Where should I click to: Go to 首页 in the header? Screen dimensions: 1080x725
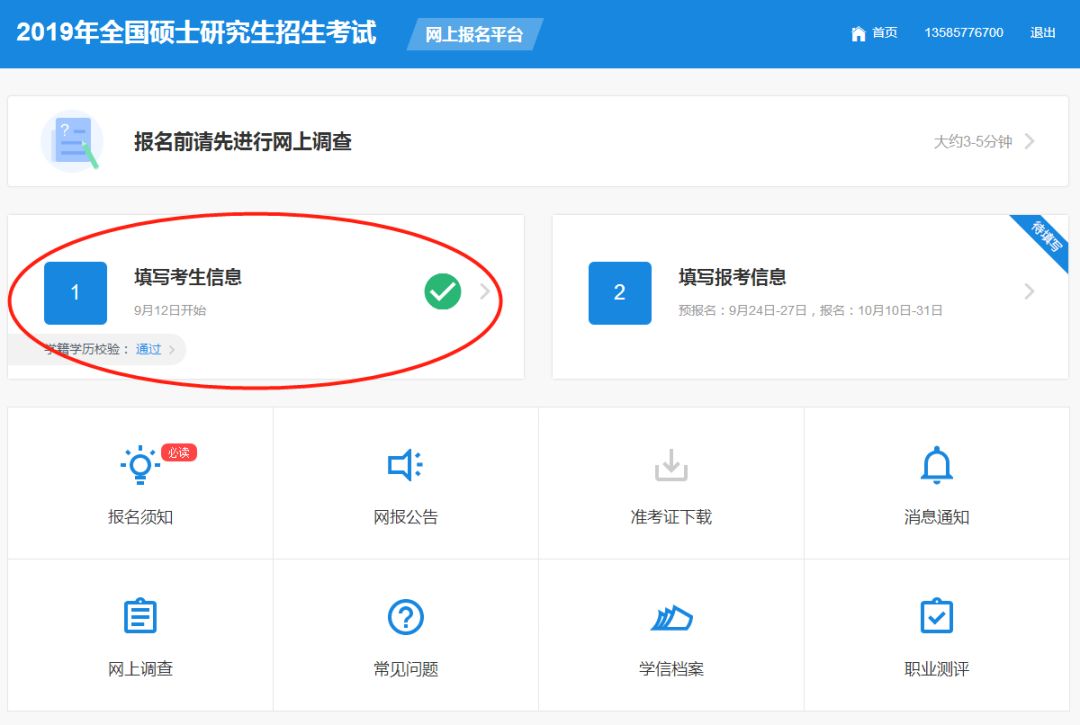click(884, 33)
